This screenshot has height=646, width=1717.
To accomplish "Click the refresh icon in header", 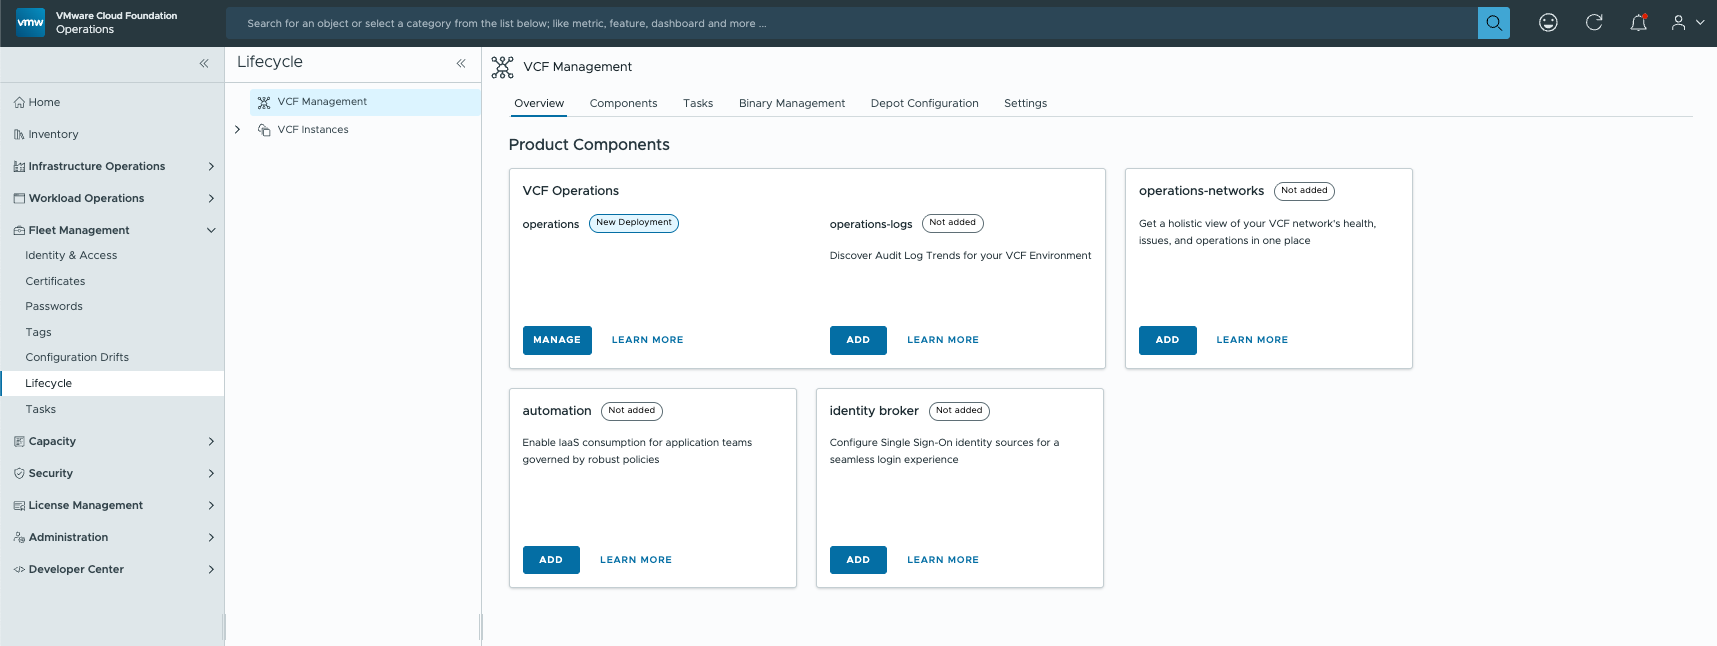I will (x=1594, y=23).
